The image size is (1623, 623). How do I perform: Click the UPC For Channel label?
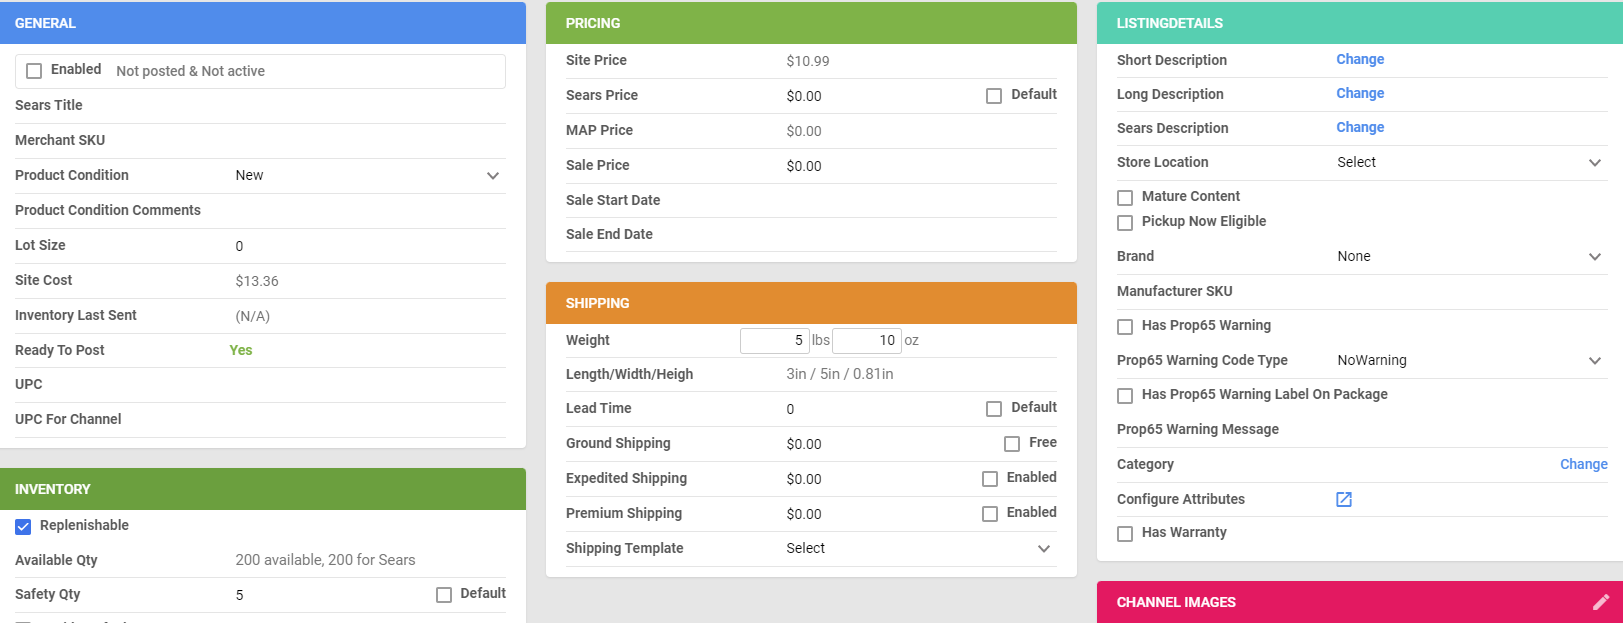tap(68, 419)
